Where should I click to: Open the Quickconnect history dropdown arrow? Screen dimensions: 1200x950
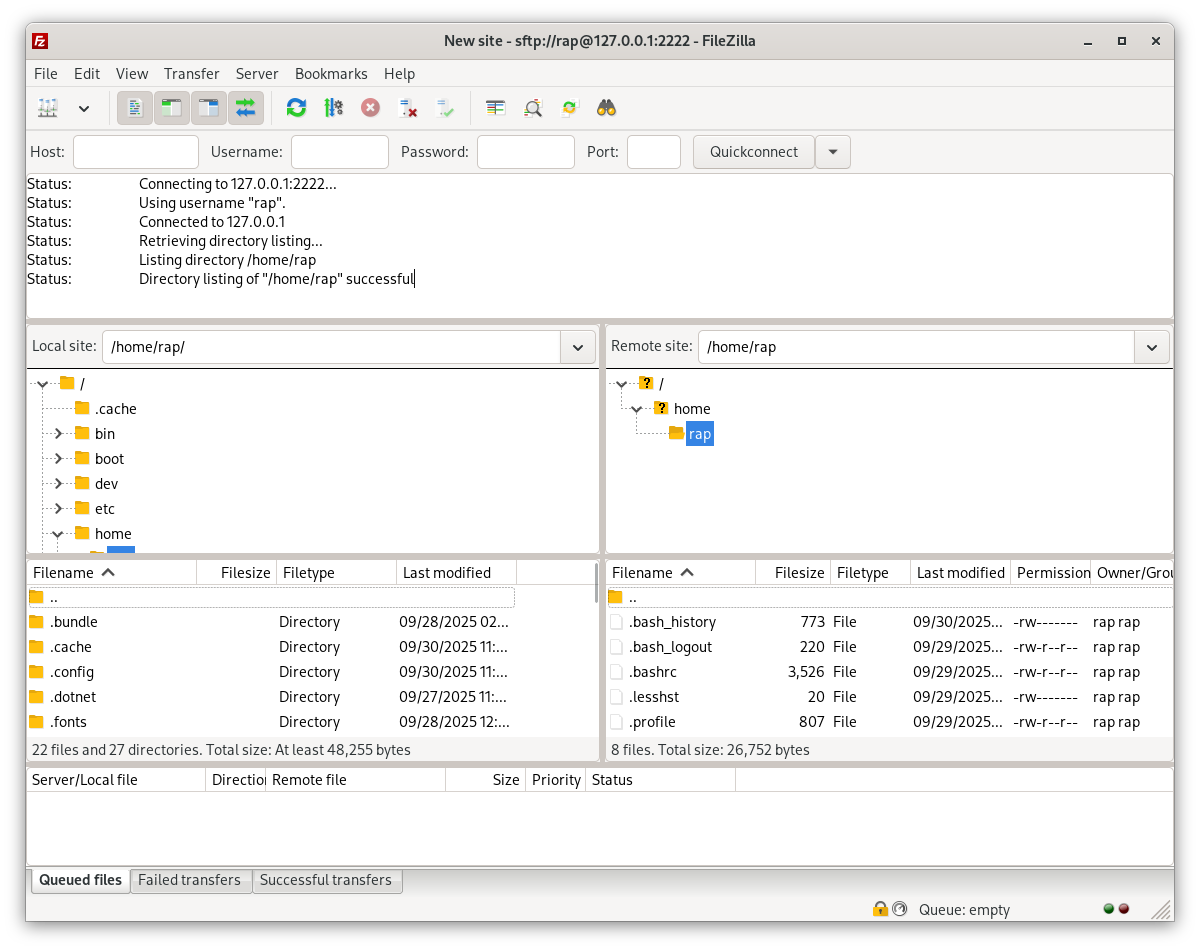(833, 152)
